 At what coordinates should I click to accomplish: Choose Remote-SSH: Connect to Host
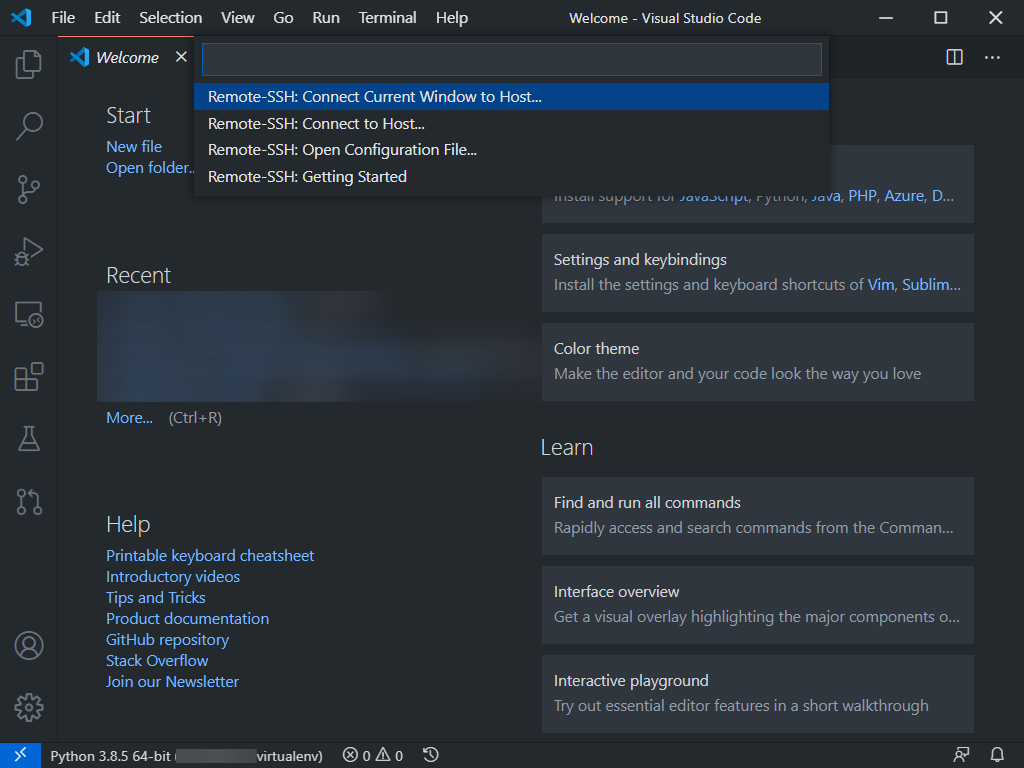pos(511,123)
